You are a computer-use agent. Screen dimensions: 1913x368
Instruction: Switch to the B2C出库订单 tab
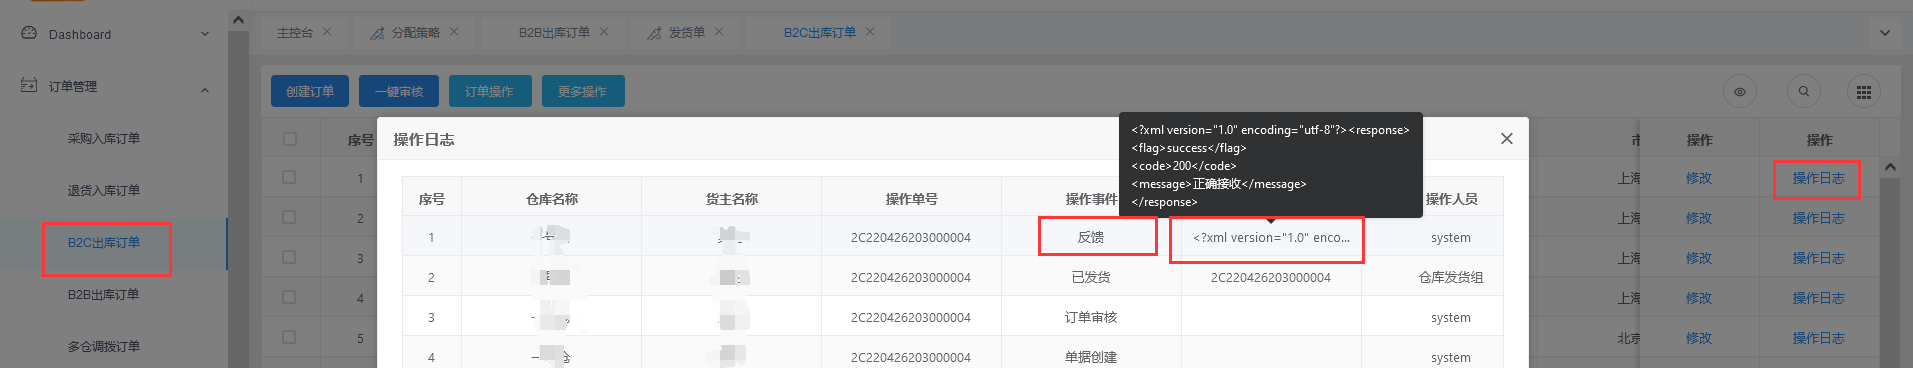pyautogui.click(x=820, y=32)
